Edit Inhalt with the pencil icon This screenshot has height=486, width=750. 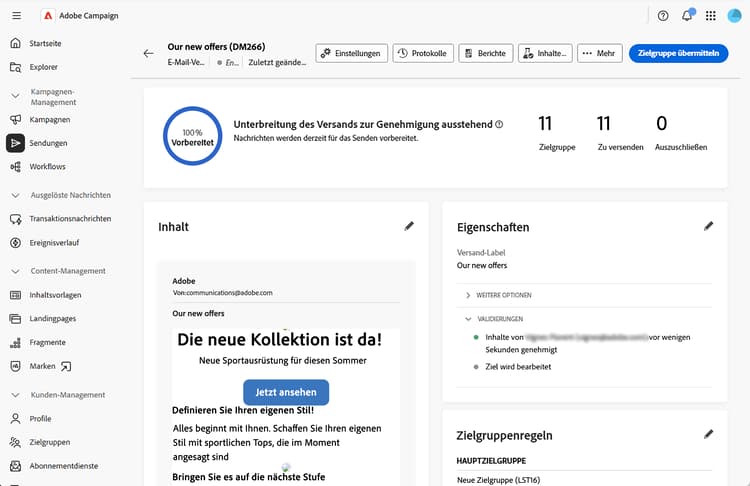pyautogui.click(x=409, y=226)
